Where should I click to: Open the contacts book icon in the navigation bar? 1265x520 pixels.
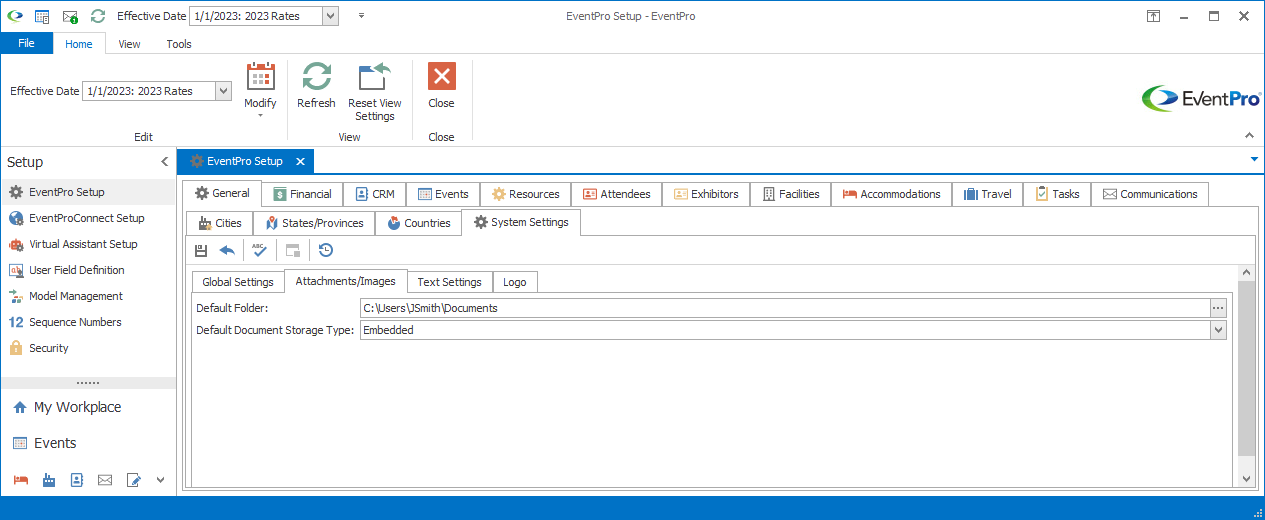click(x=77, y=481)
